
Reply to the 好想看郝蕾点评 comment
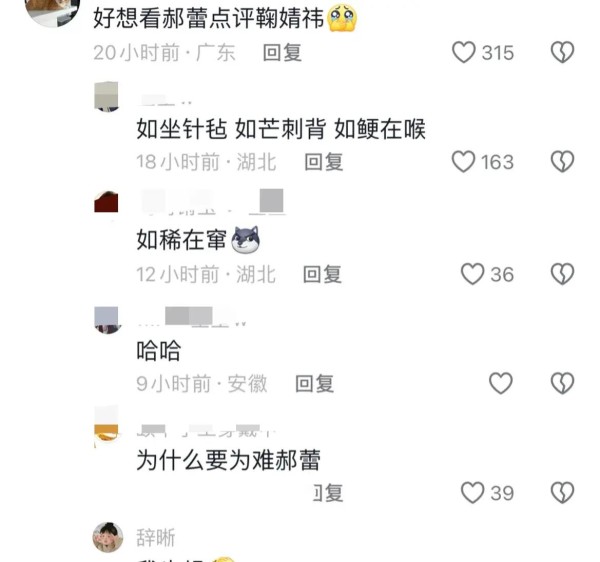(282, 53)
